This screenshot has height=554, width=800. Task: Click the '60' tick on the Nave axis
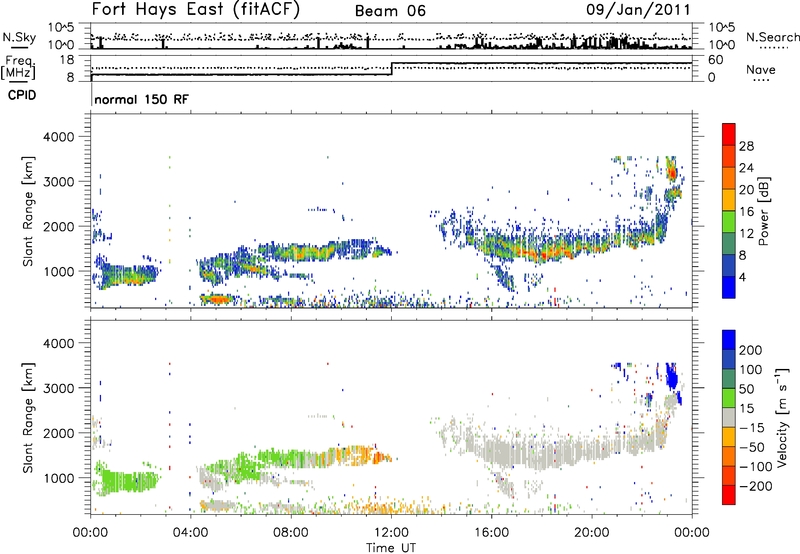click(716, 60)
